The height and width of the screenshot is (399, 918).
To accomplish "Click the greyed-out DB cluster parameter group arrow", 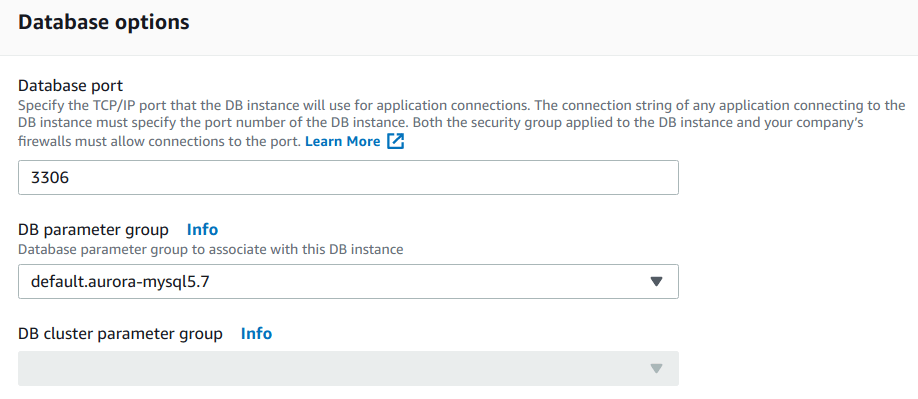I will (656, 369).
